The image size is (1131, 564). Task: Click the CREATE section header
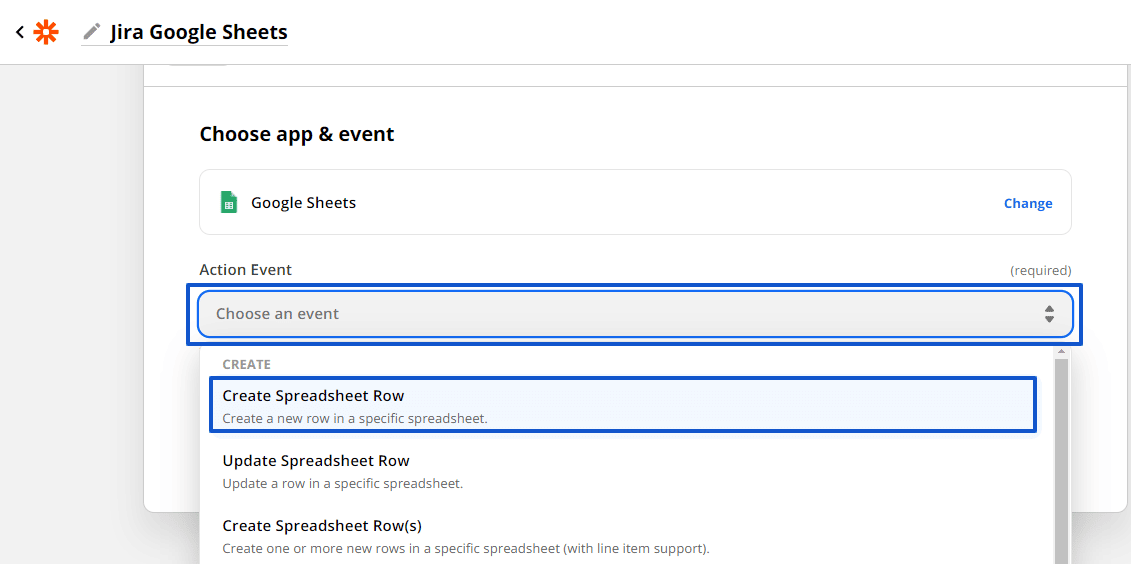point(247,364)
